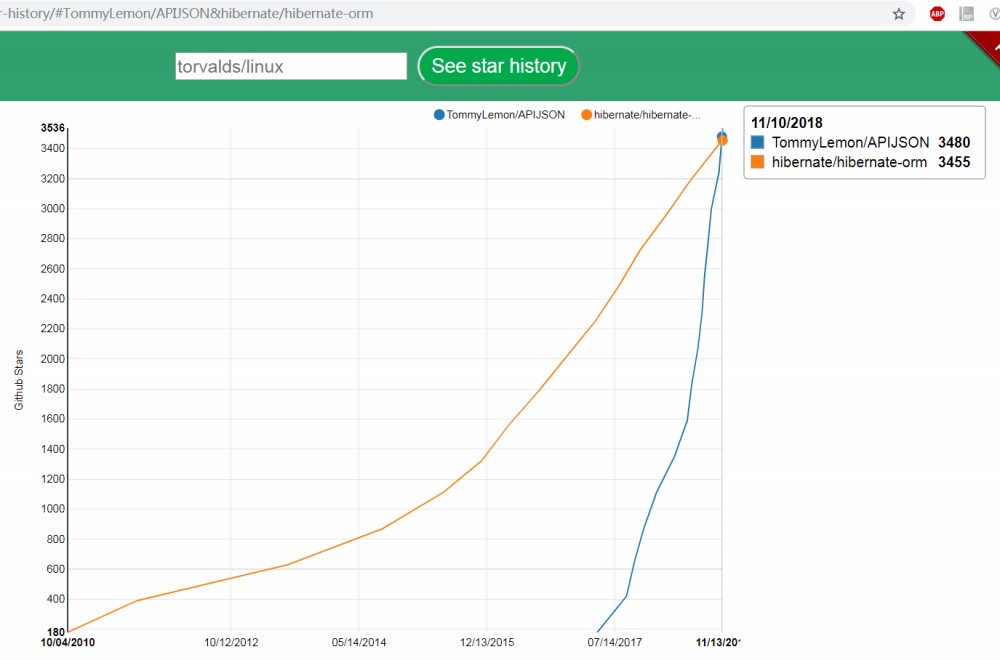
Task: Toggle the hibernate/hibernate-... legend label
Action: [647, 115]
